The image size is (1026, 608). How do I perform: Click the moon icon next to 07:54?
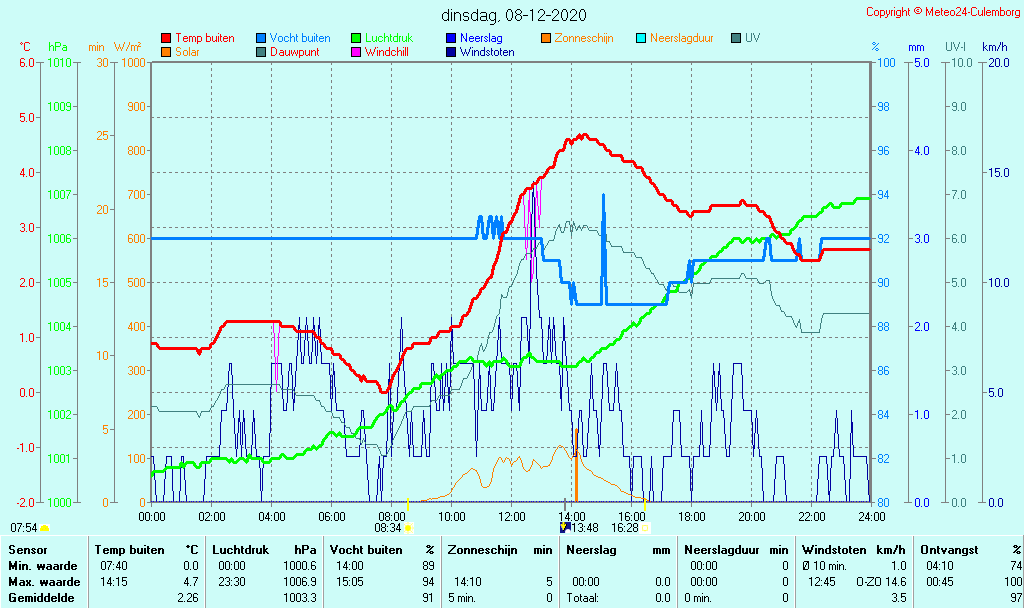click(x=44, y=528)
